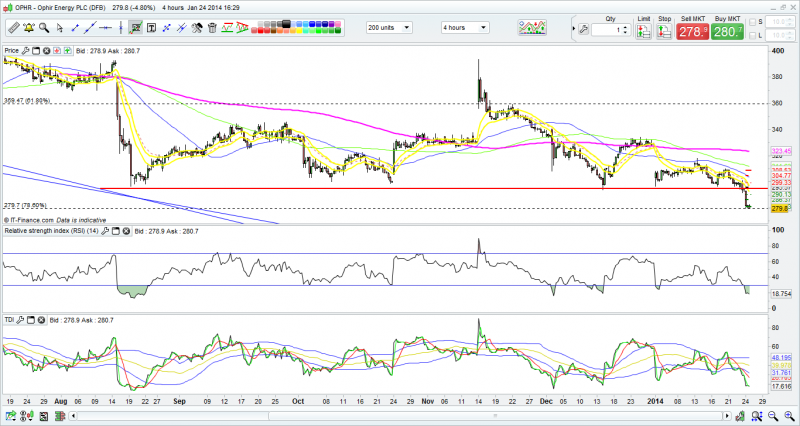Close the TDI indicator panel

(x=41, y=320)
